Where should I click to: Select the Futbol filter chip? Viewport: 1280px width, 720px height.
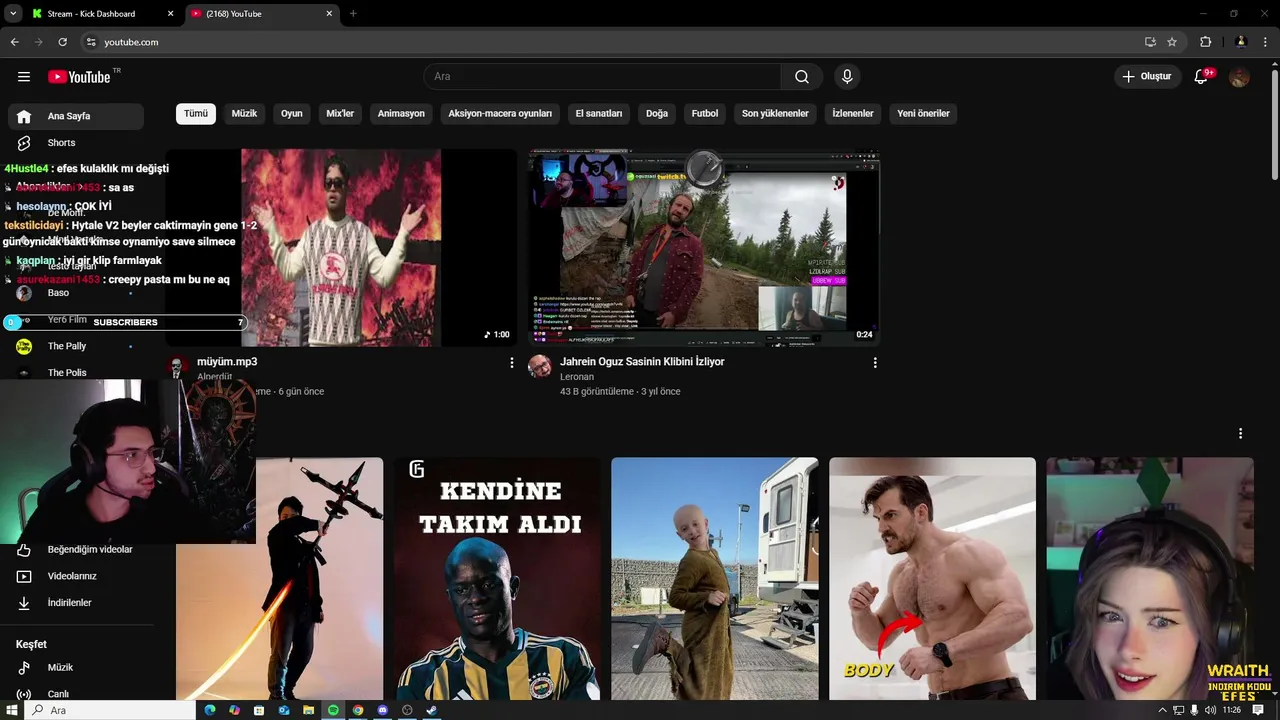[705, 113]
